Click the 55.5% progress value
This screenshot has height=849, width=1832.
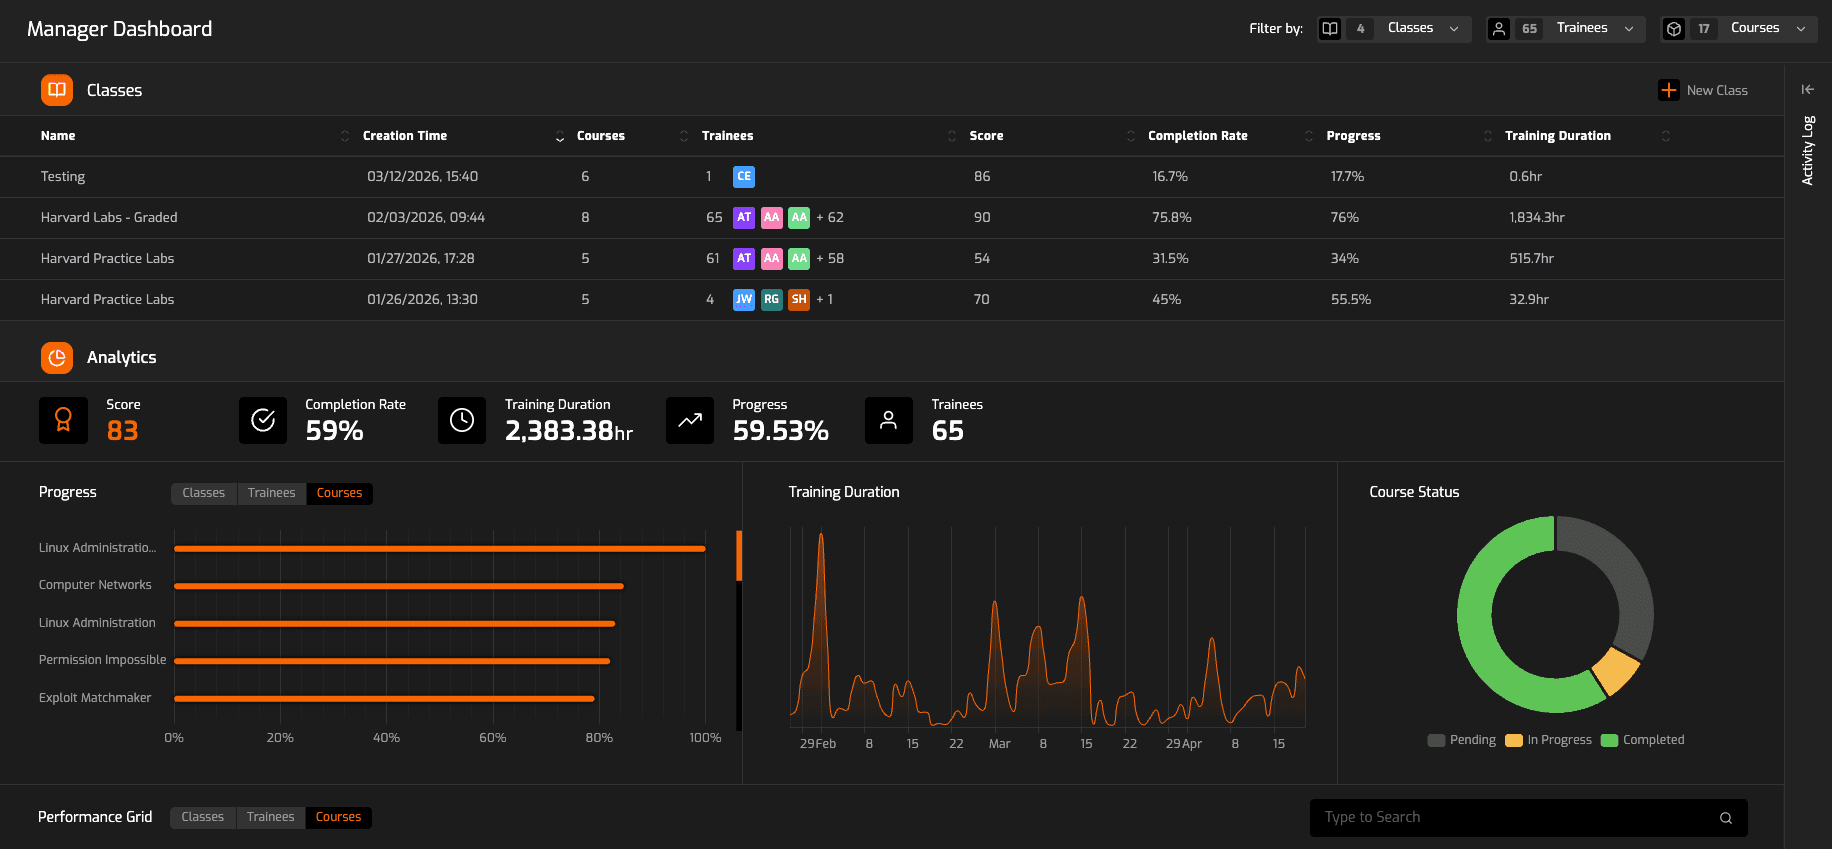pos(1351,299)
